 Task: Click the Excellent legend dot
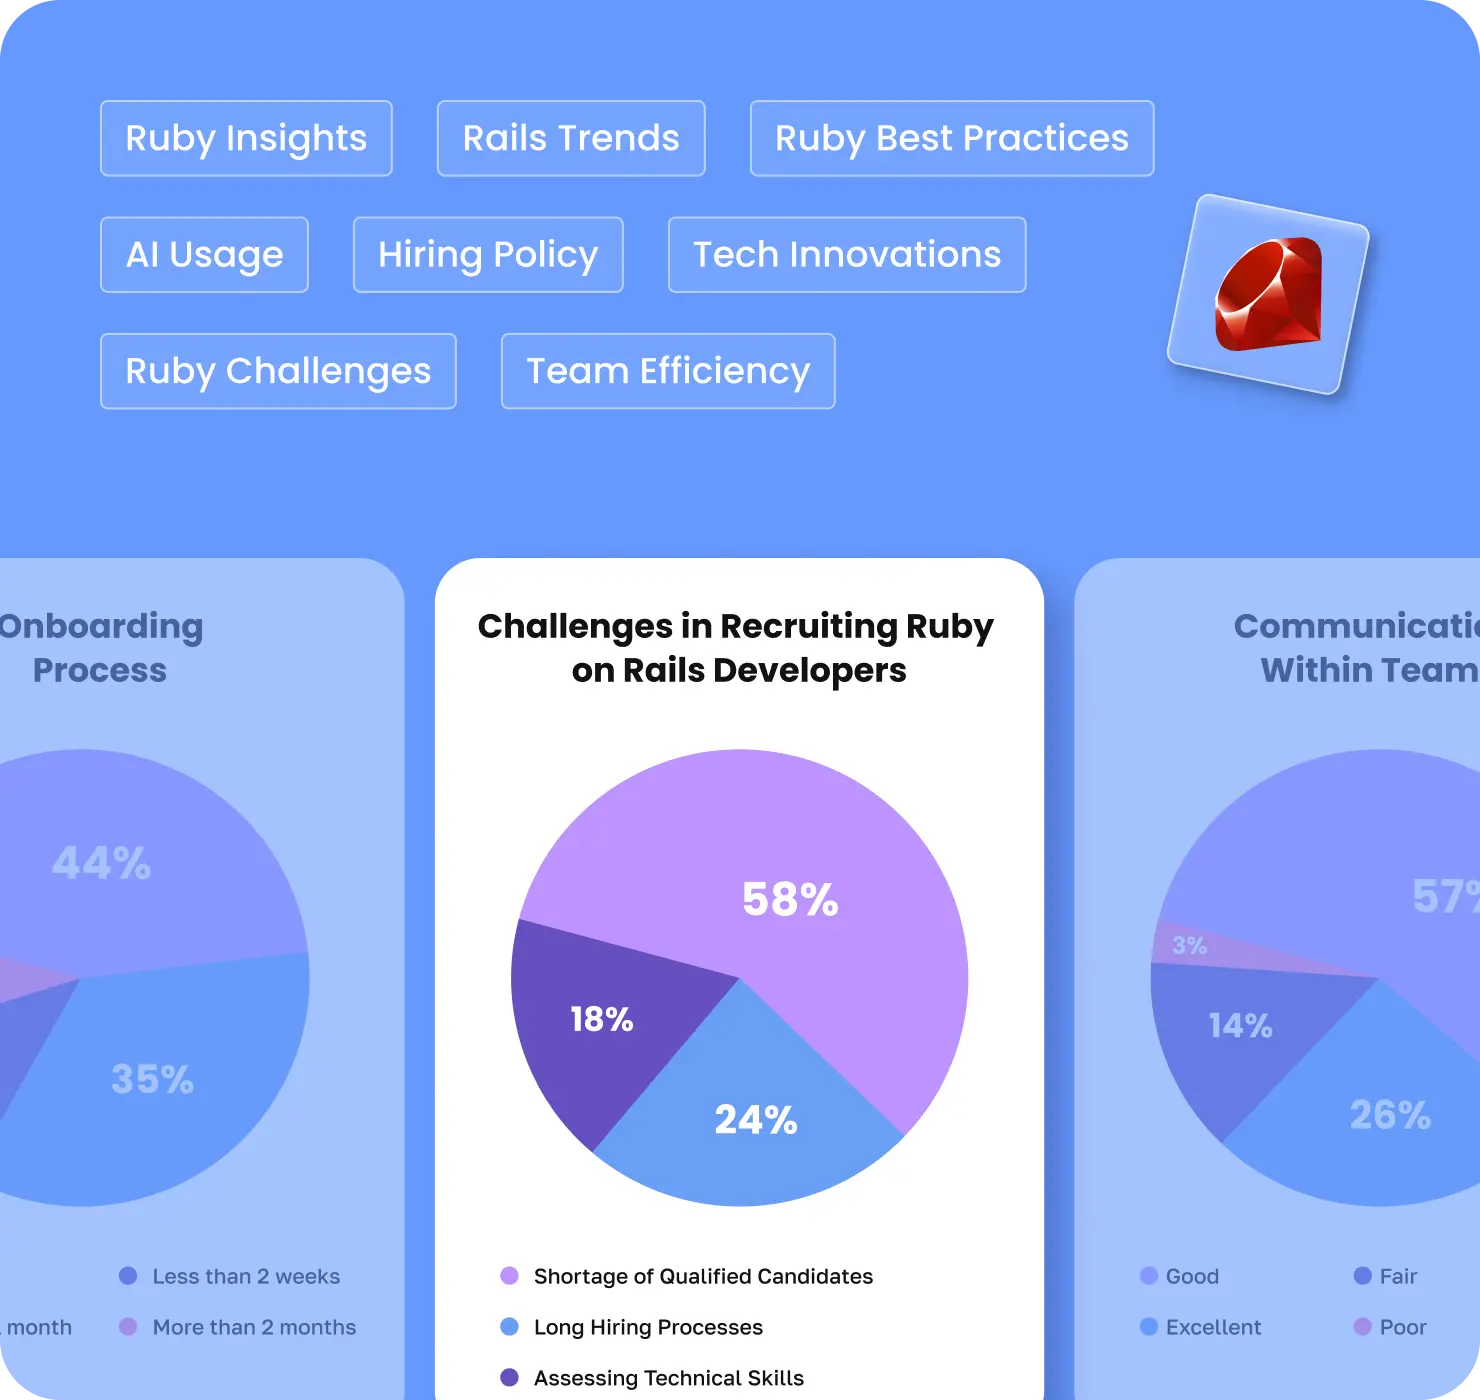(x=1149, y=1327)
